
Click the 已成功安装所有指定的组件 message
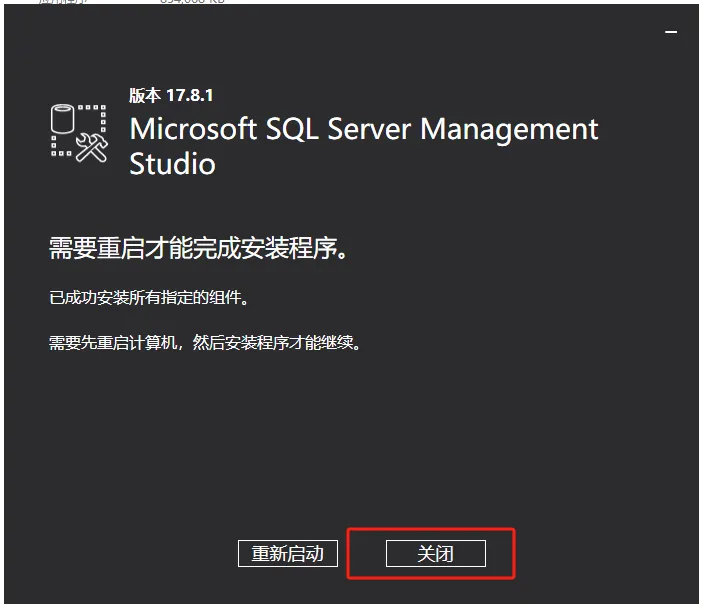147,299
